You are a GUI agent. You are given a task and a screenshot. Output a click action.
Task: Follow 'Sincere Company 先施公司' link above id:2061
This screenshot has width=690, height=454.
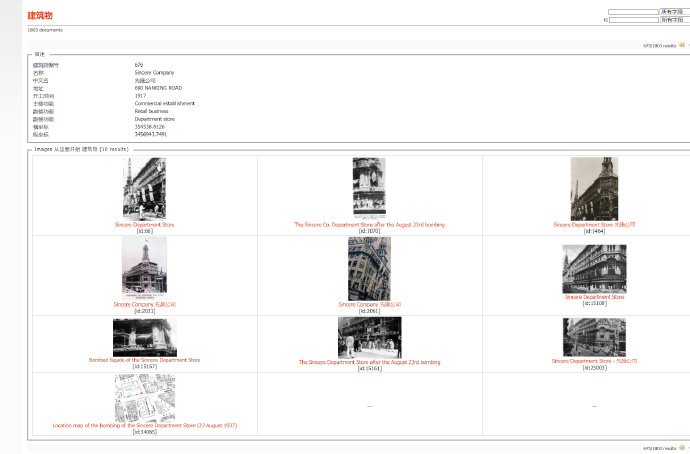click(370, 304)
